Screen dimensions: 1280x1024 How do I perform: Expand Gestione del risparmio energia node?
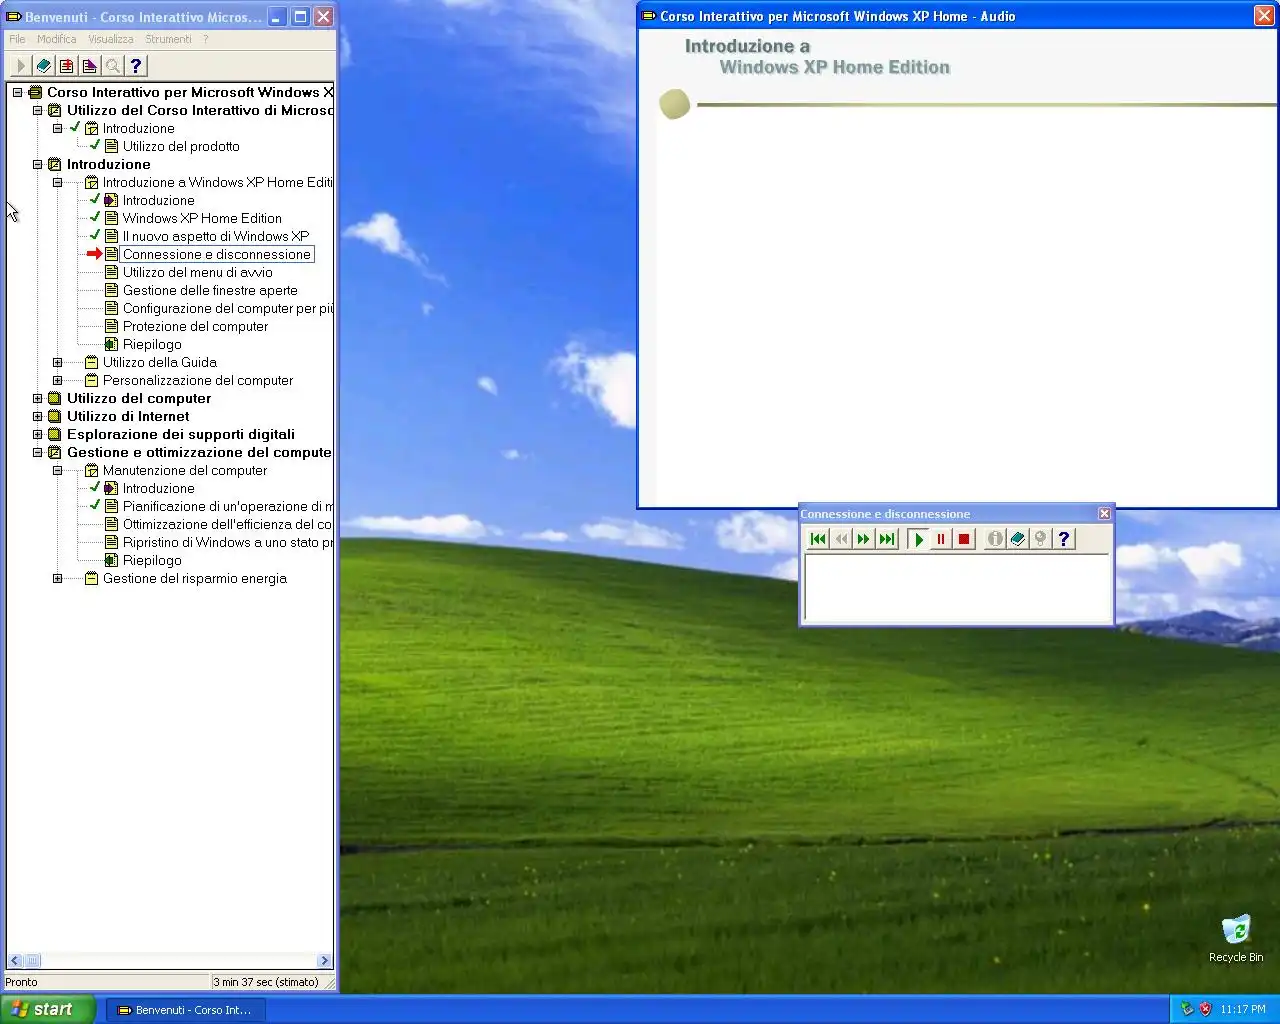pos(58,578)
